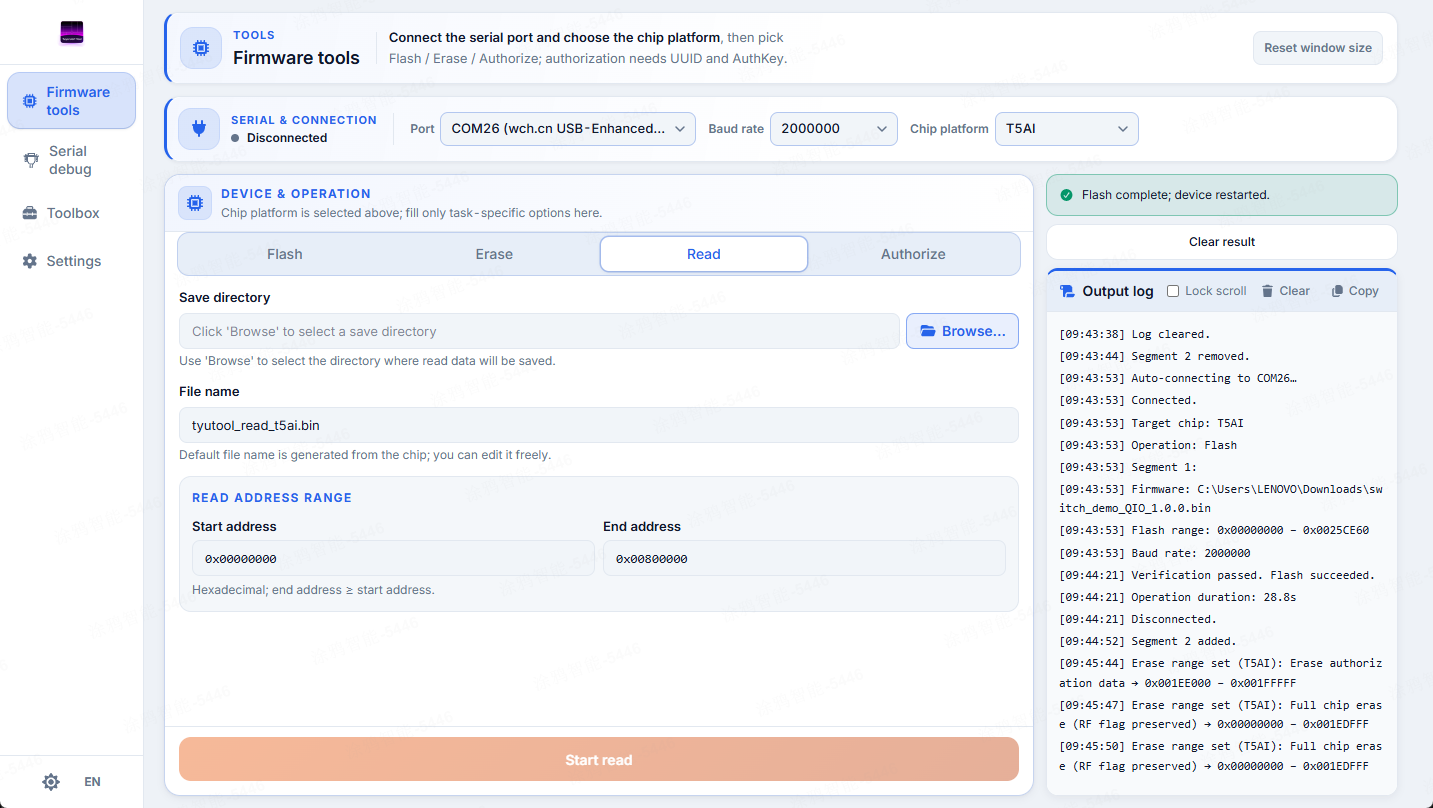
Task: Click the 'Operation: Flash' log line
Action: click(x=1148, y=445)
